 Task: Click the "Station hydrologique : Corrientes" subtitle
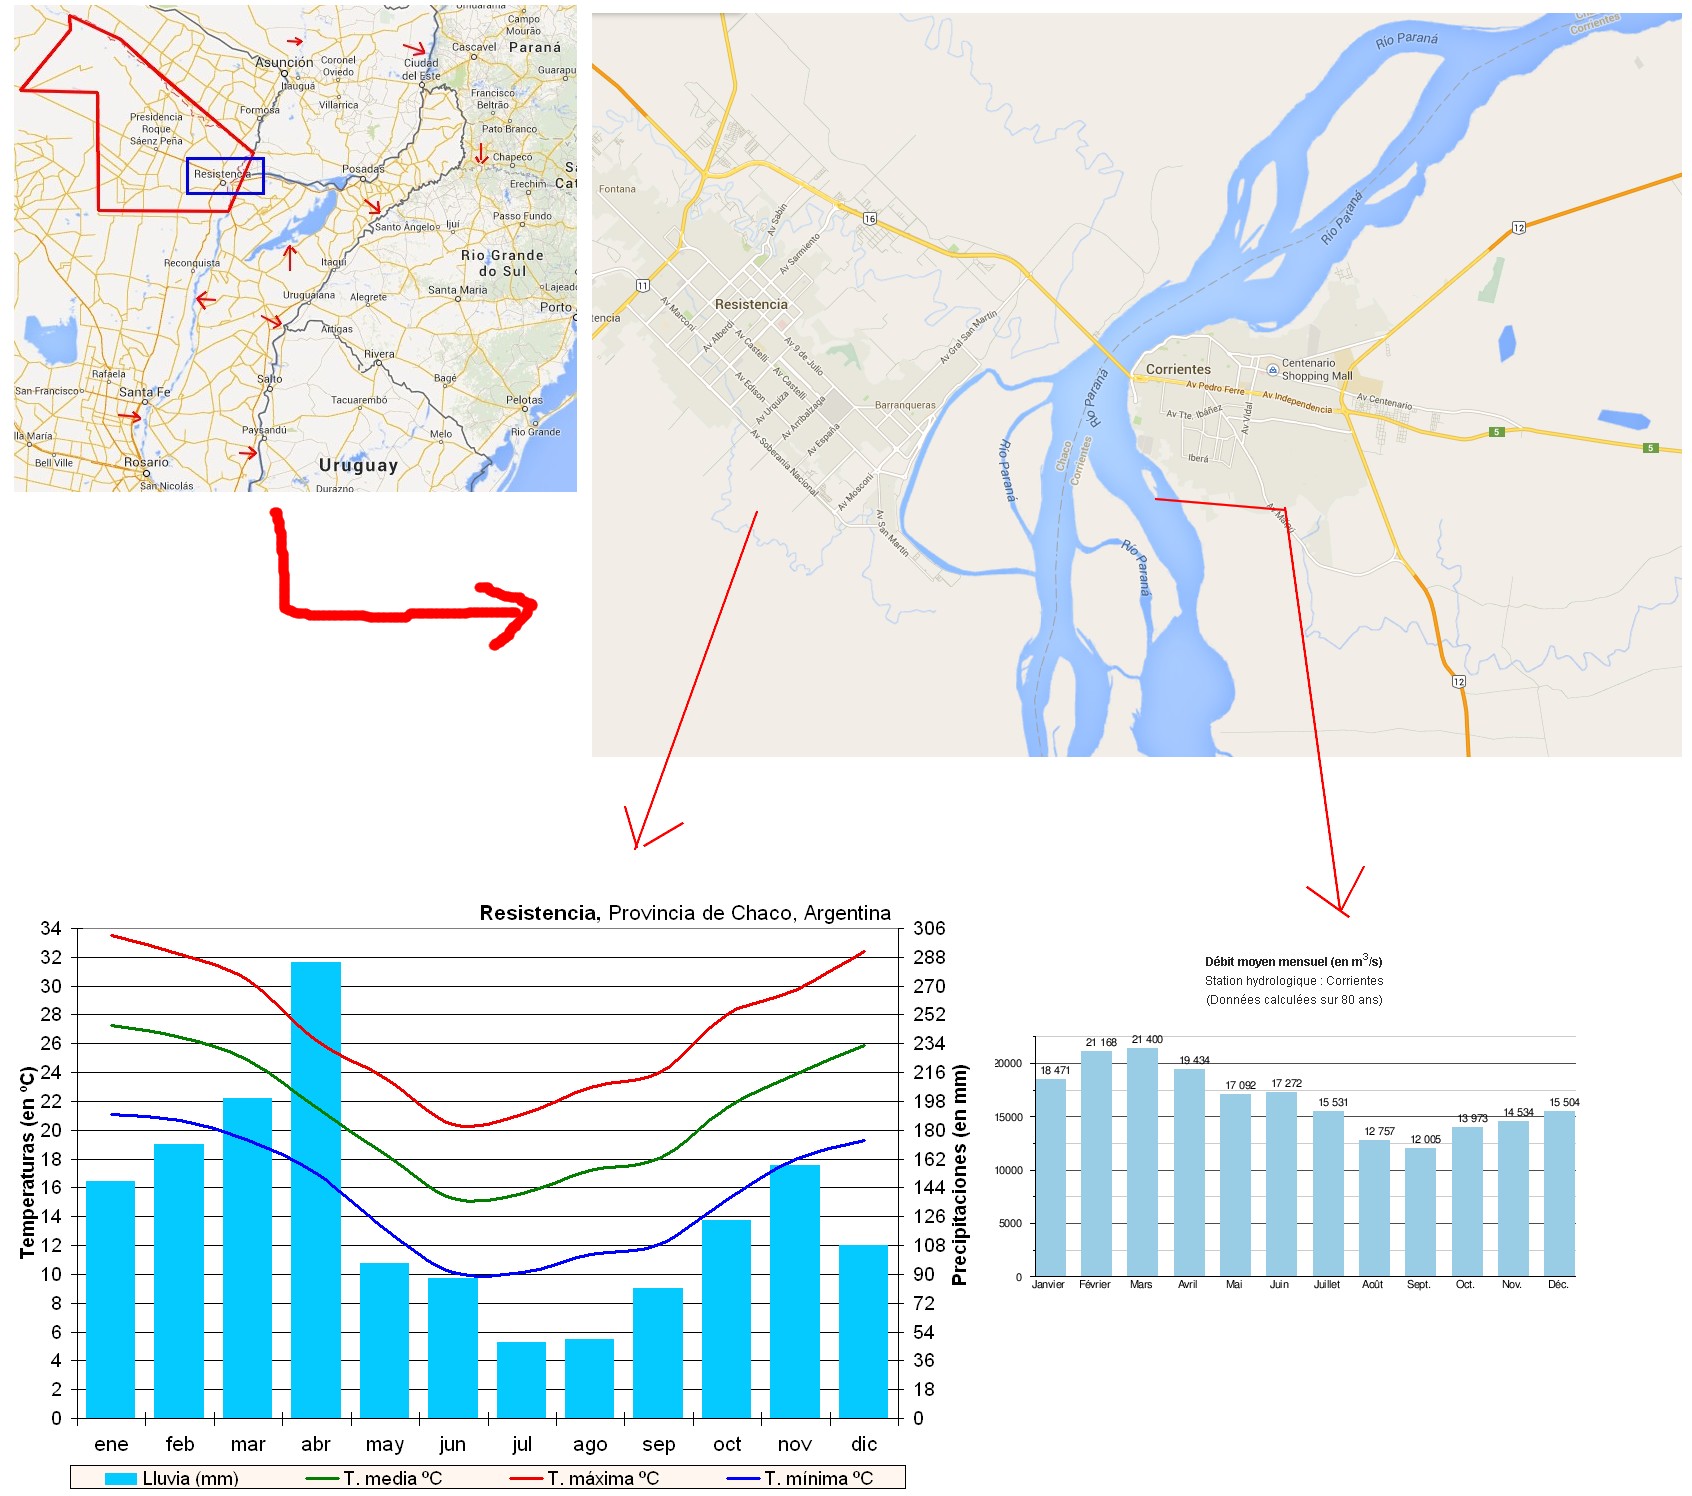(x=1294, y=981)
